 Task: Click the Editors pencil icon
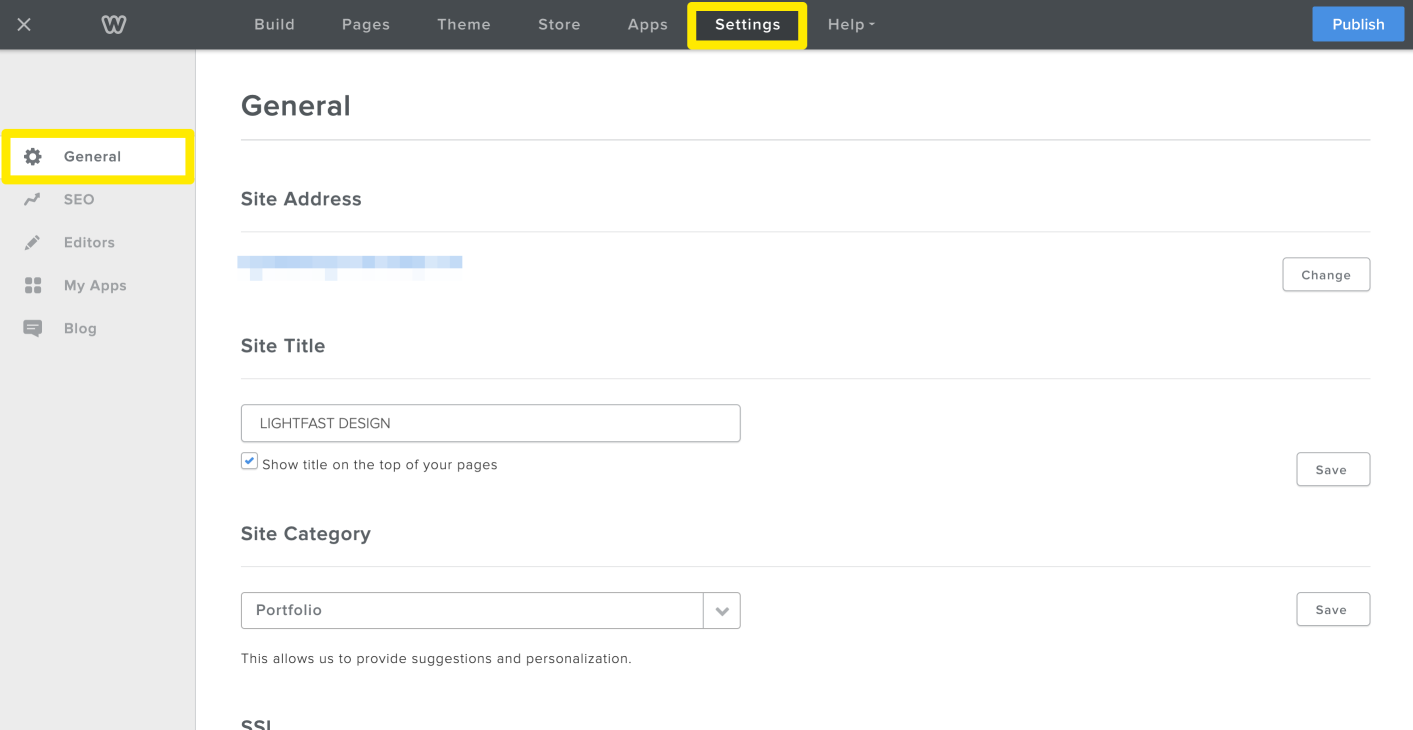33,242
